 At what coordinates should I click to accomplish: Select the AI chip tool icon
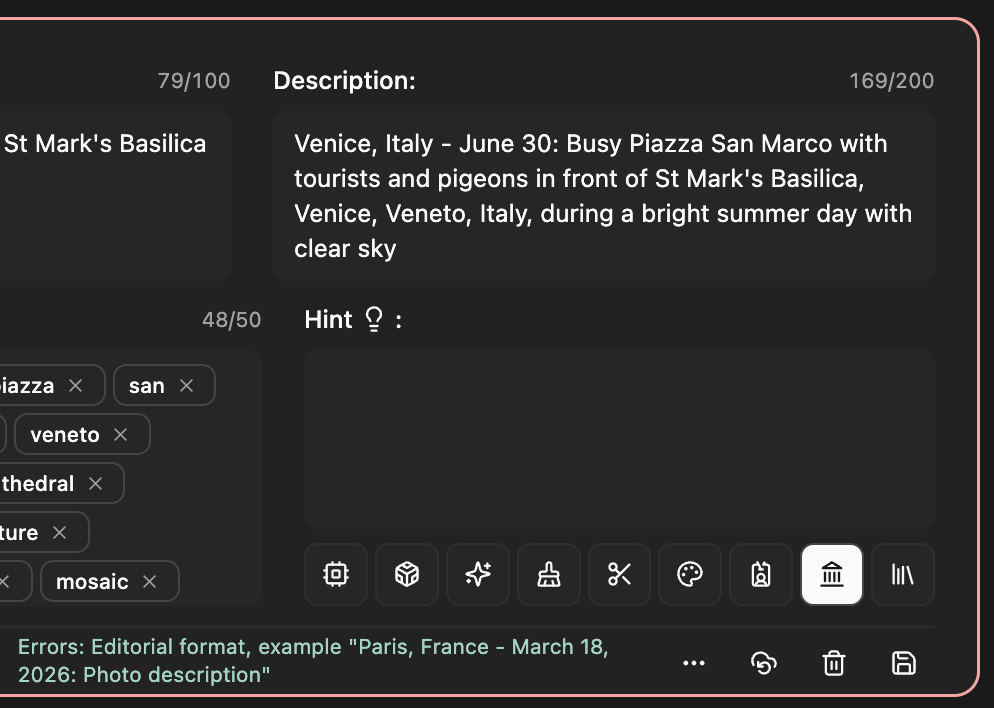click(335, 575)
